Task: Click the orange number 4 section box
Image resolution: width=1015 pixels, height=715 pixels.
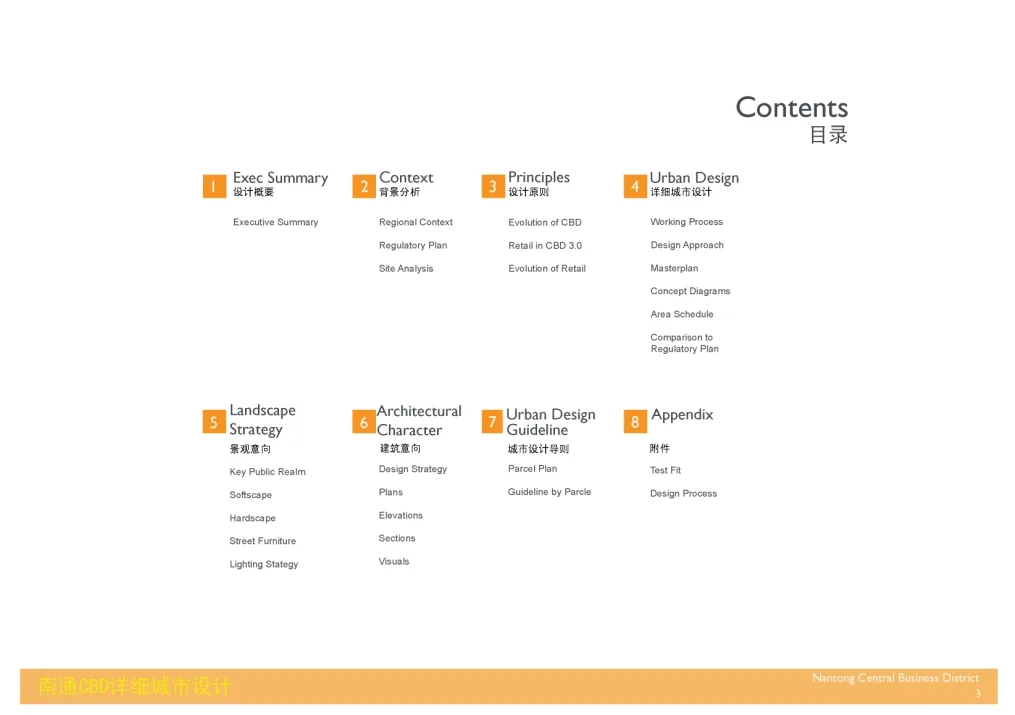Action: (x=635, y=186)
